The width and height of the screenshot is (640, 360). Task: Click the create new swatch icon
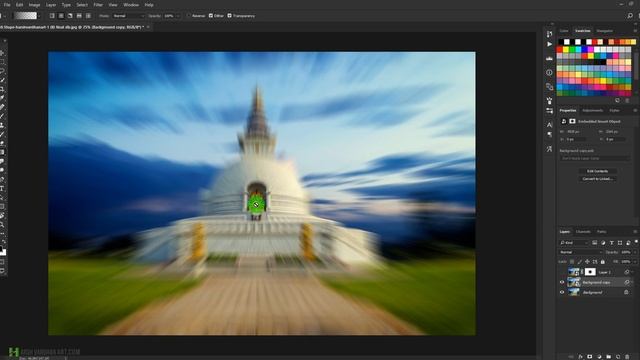click(617, 100)
